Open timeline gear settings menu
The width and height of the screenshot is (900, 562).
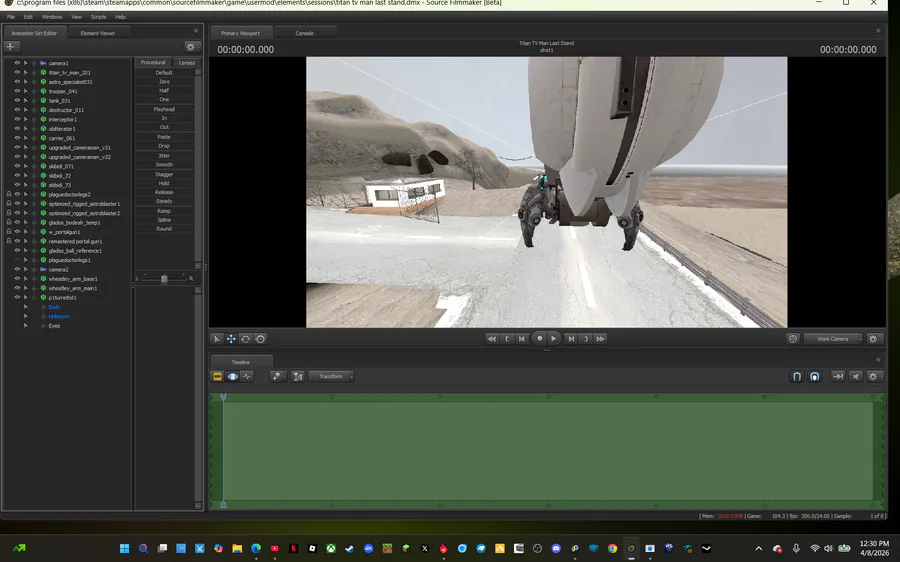point(873,377)
